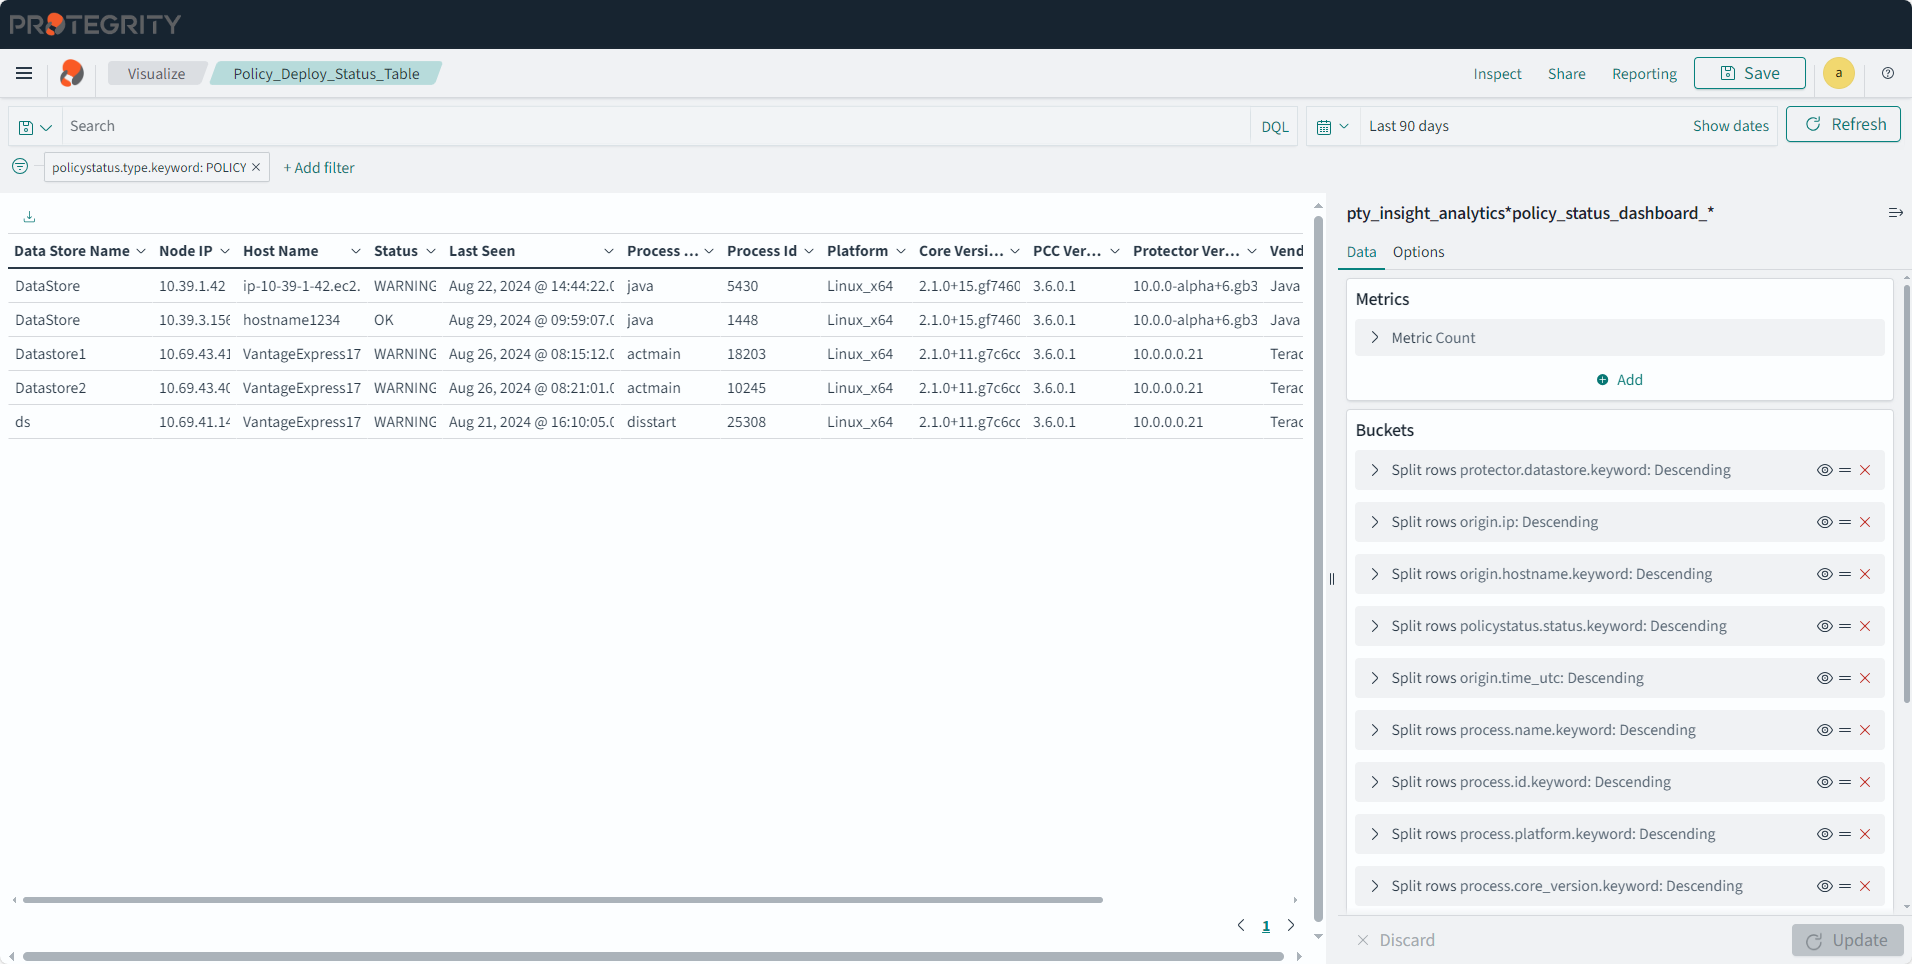Open the help icon in header
The image size is (1912, 964).
coord(1887,73)
